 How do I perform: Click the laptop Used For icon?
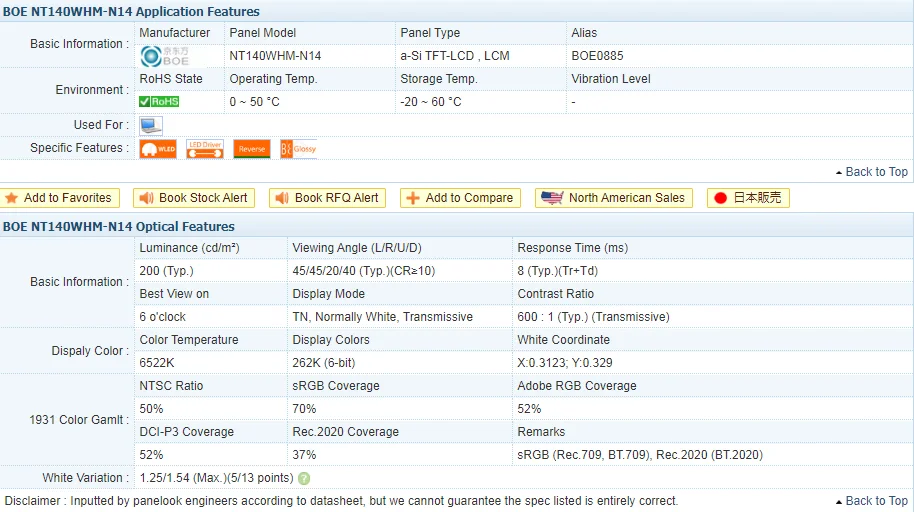coord(151,126)
